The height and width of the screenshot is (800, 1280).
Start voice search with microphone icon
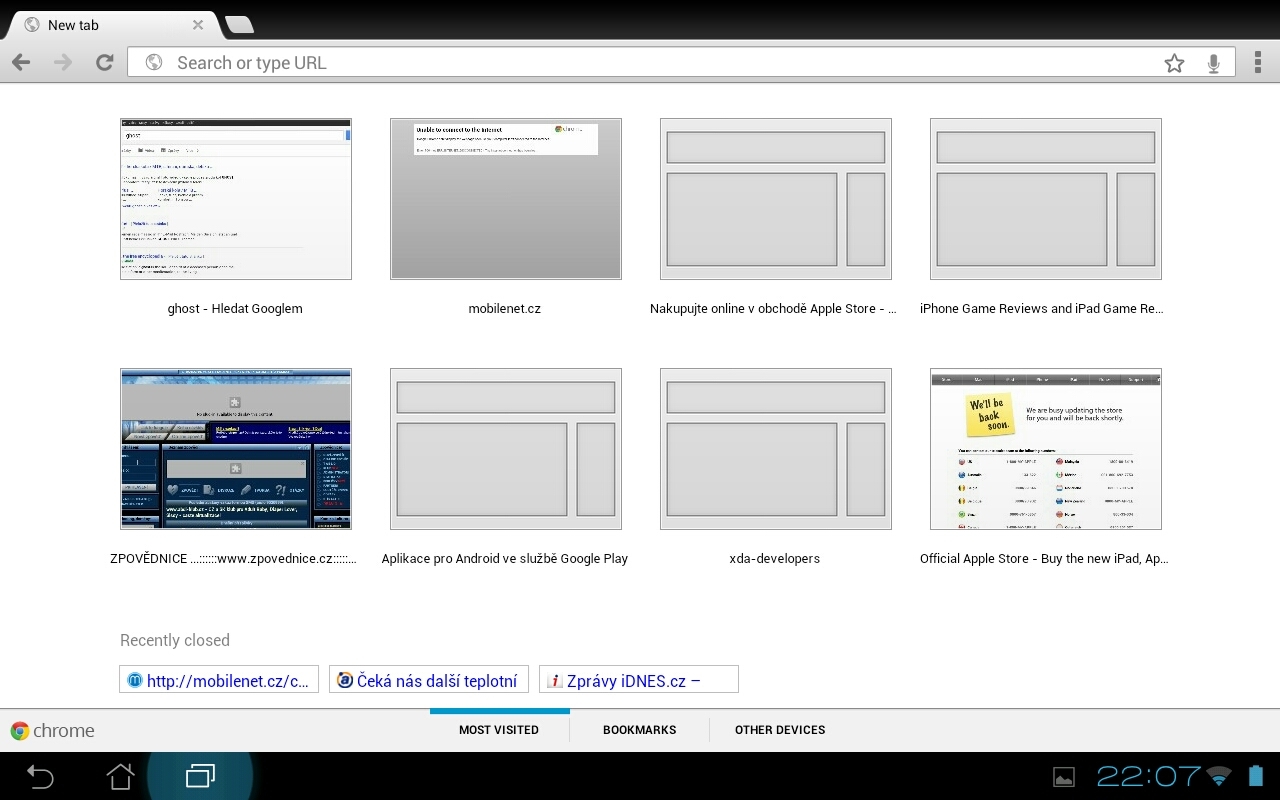coord(1213,61)
